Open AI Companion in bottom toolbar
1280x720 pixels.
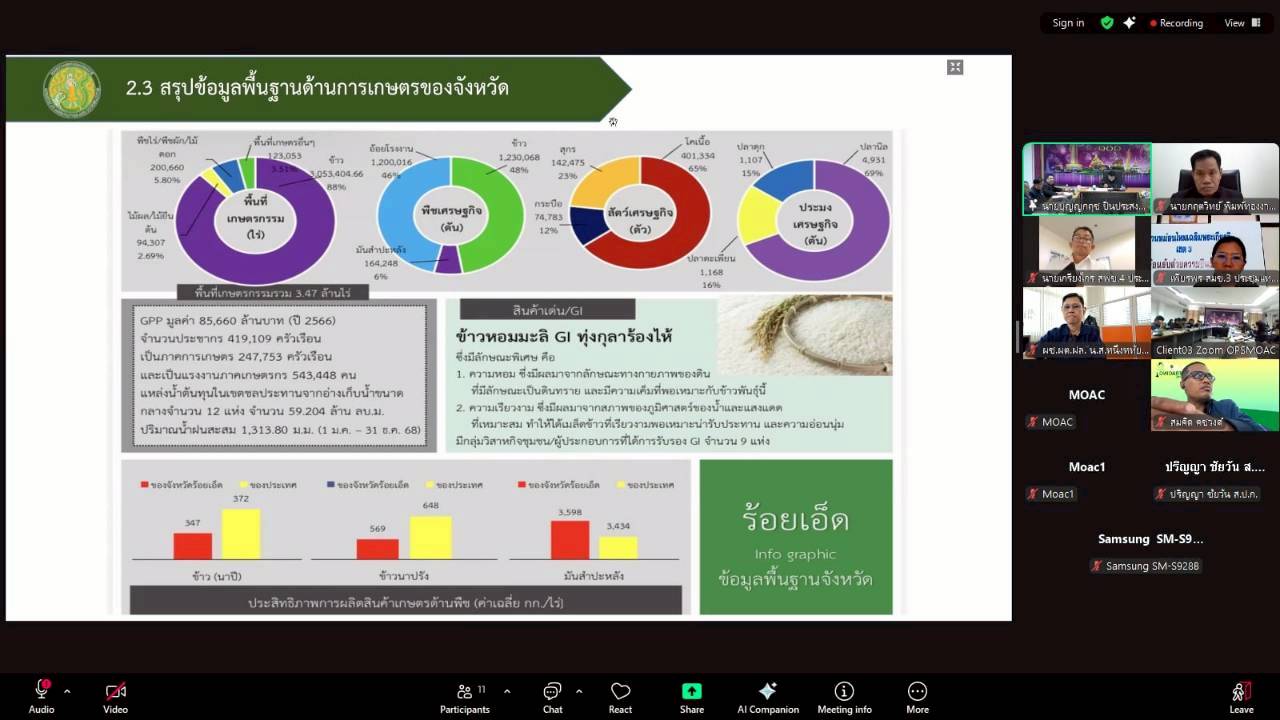(767, 697)
